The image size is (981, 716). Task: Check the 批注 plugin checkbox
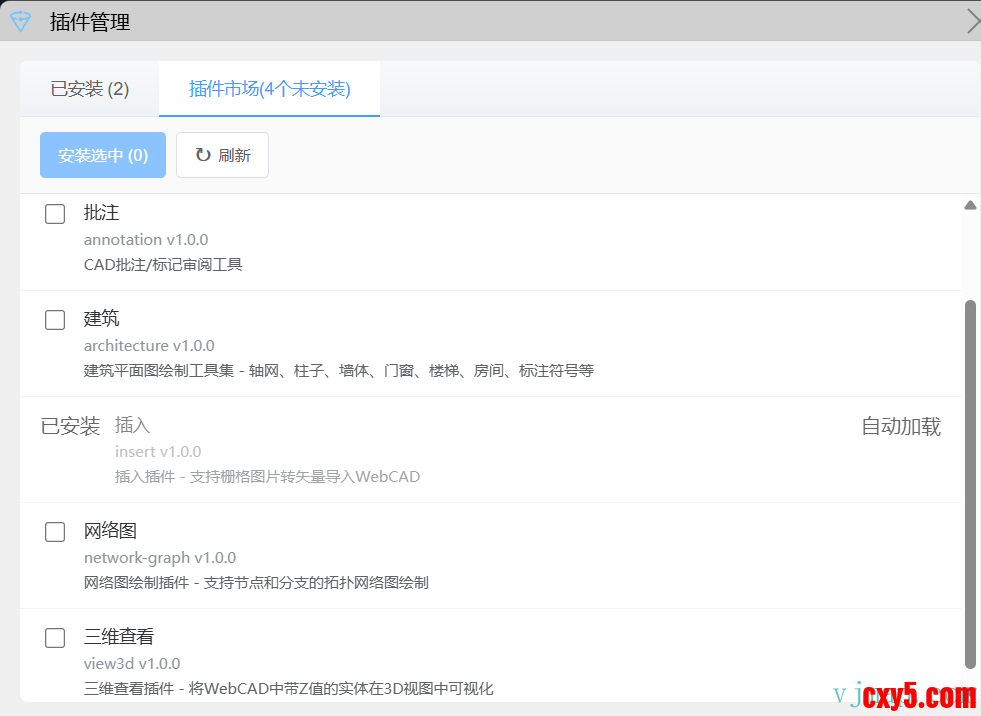click(55, 213)
